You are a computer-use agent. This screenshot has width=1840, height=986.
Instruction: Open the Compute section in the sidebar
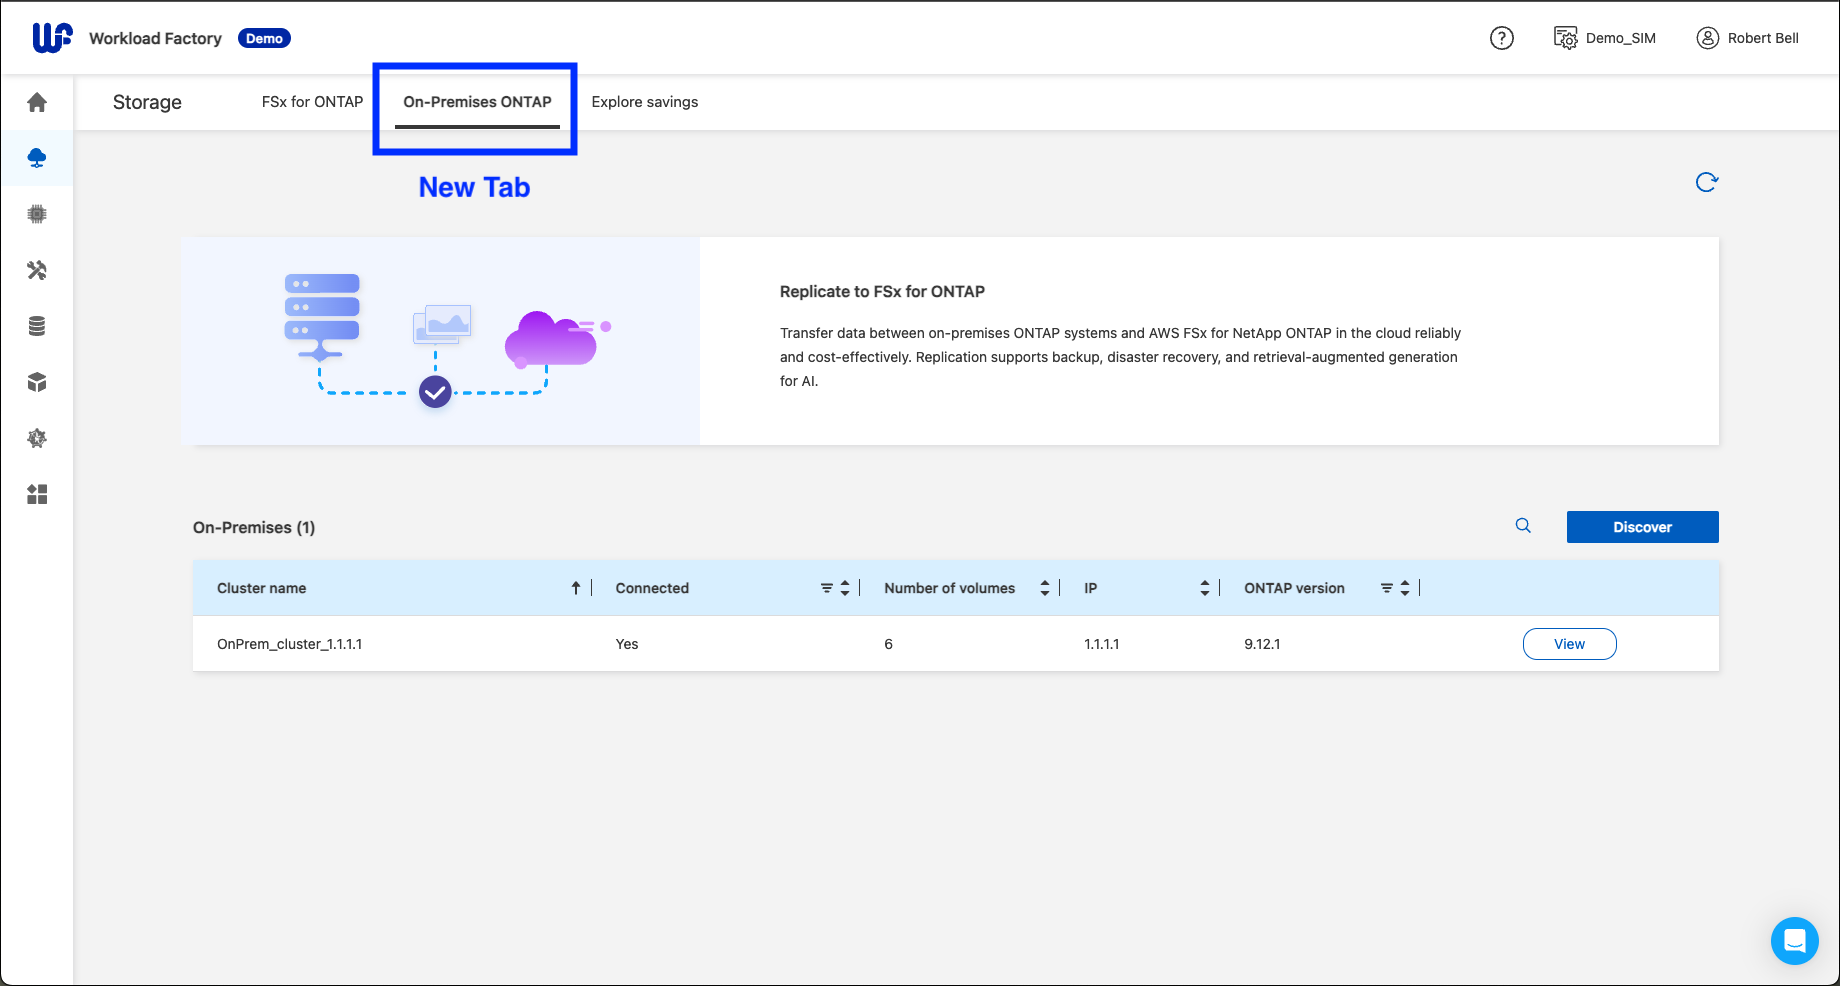[x=37, y=213]
